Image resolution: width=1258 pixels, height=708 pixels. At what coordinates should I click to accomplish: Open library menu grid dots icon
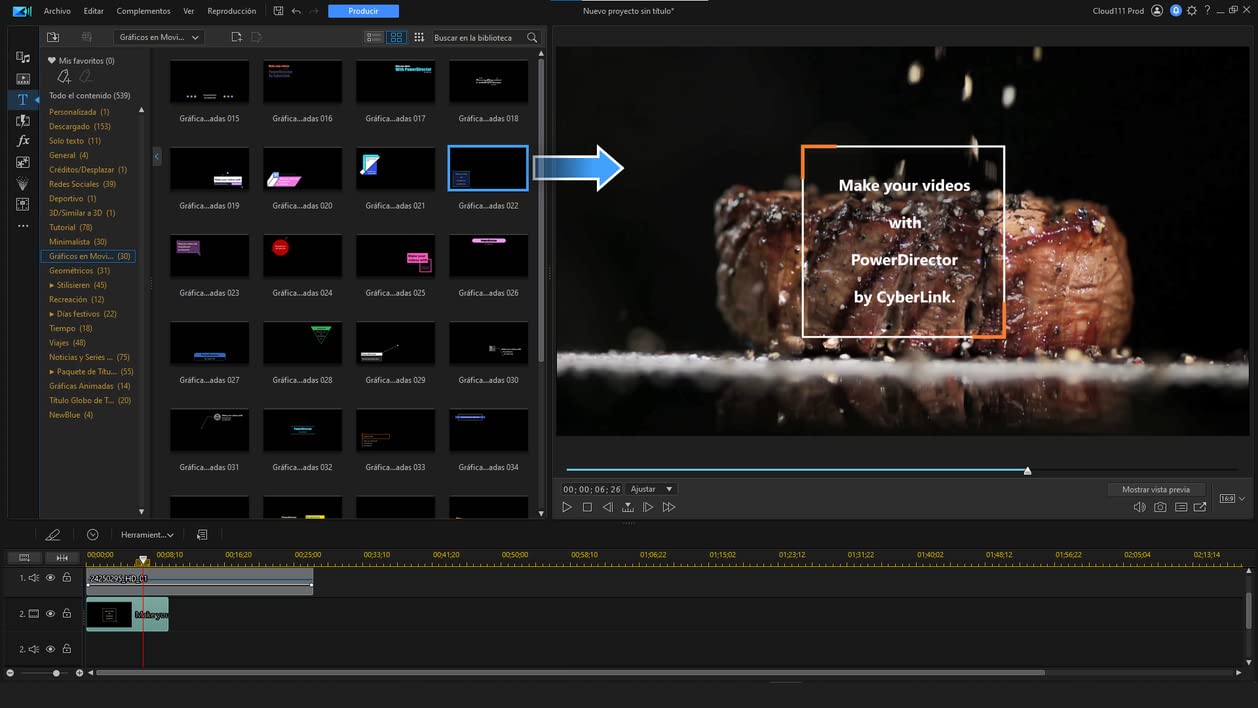pos(417,37)
